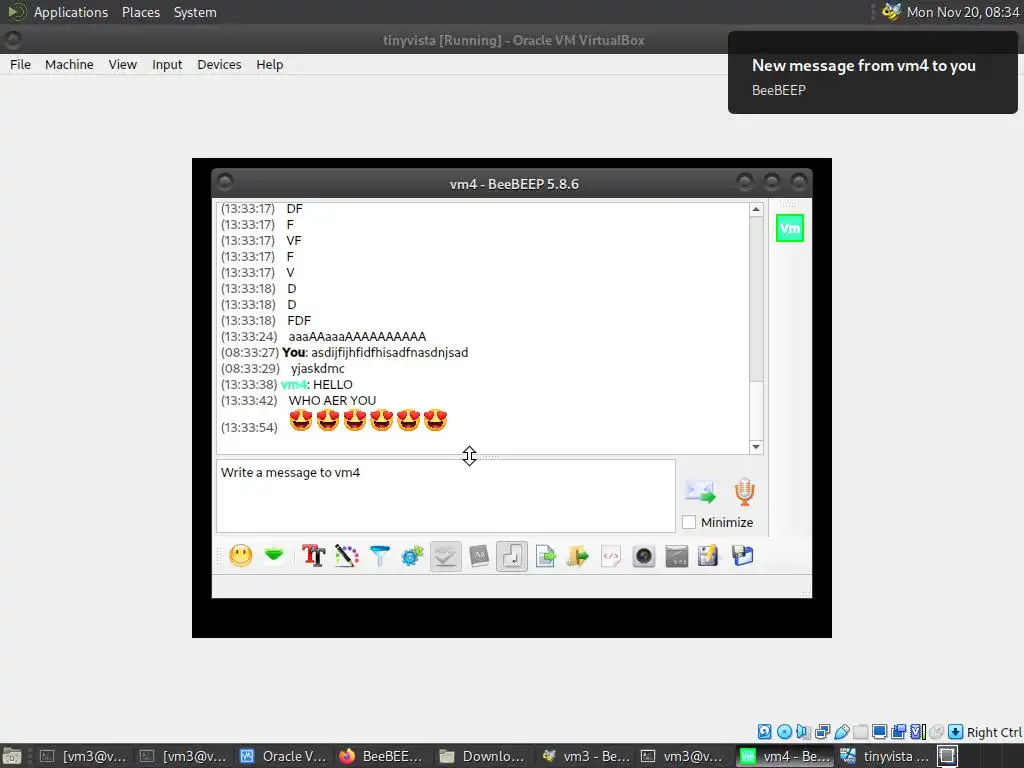Open the Places panel menu

click(141, 12)
